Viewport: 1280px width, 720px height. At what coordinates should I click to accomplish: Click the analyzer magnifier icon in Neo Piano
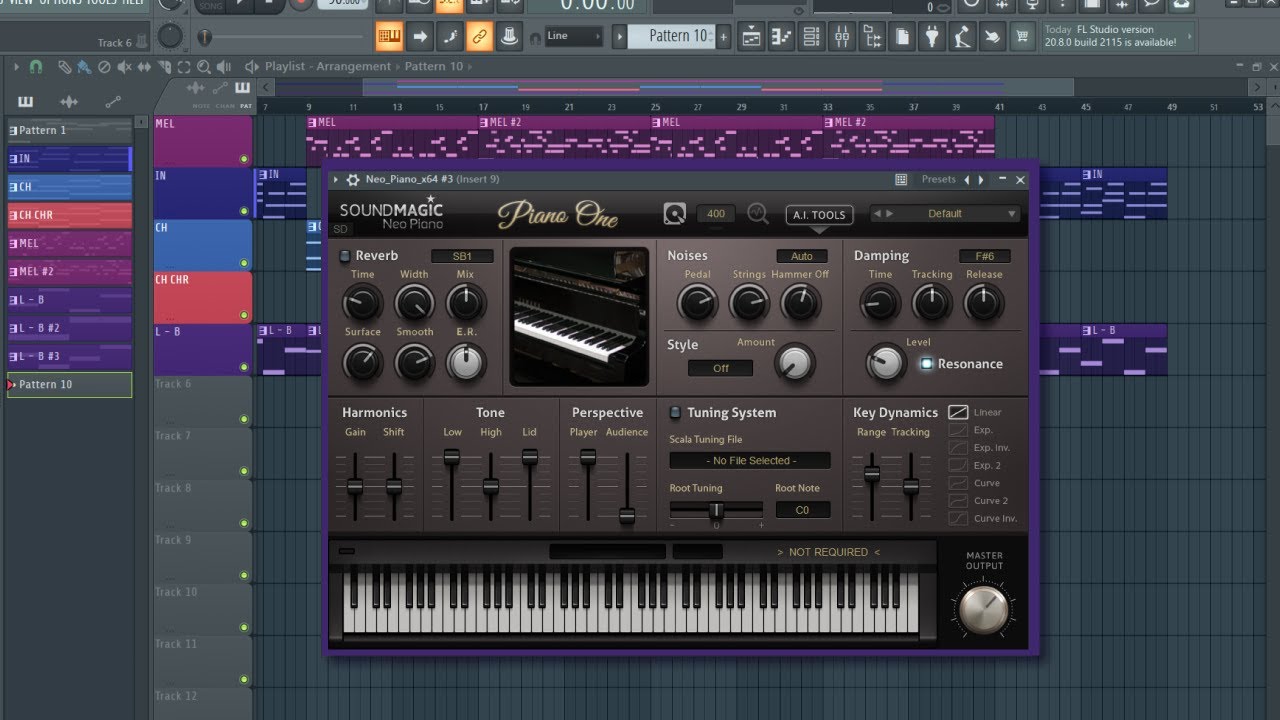tap(758, 213)
